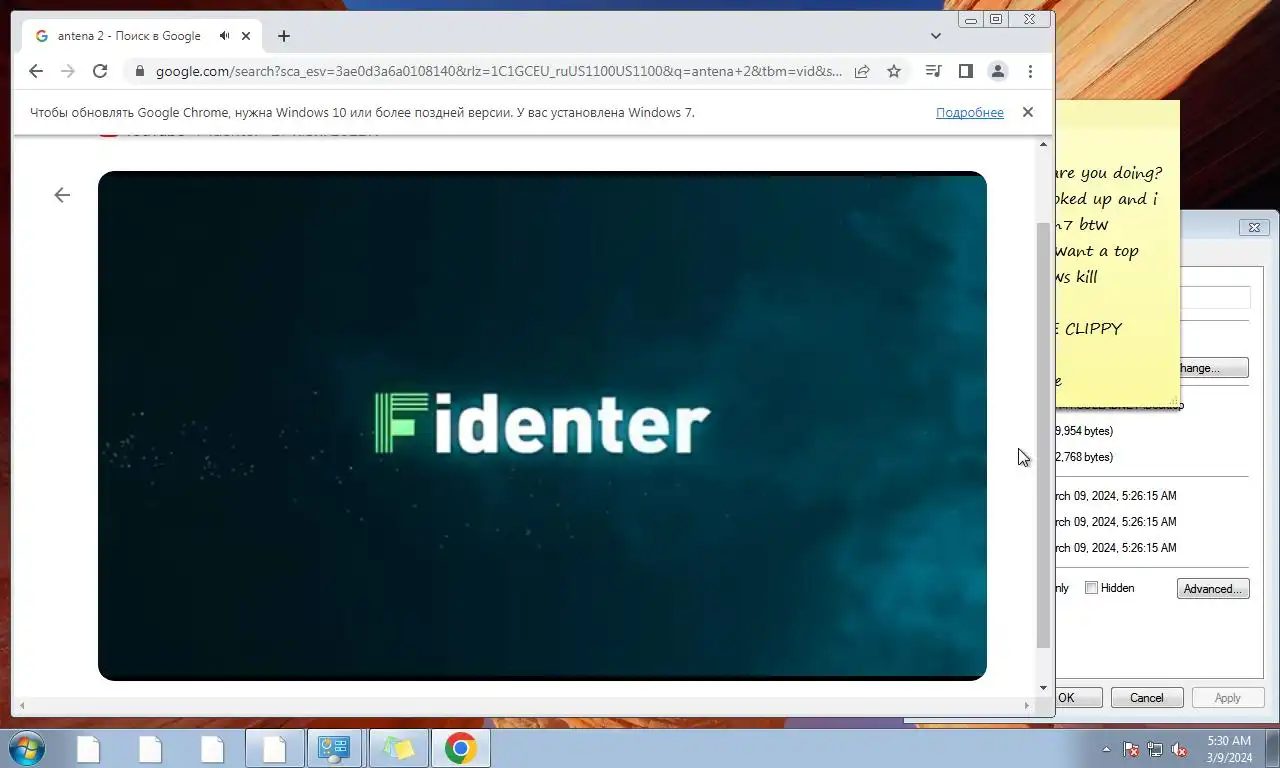Close the Properties dialog window
Screen dimensions: 1280x768
pyautogui.click(x=1254, y=228)
